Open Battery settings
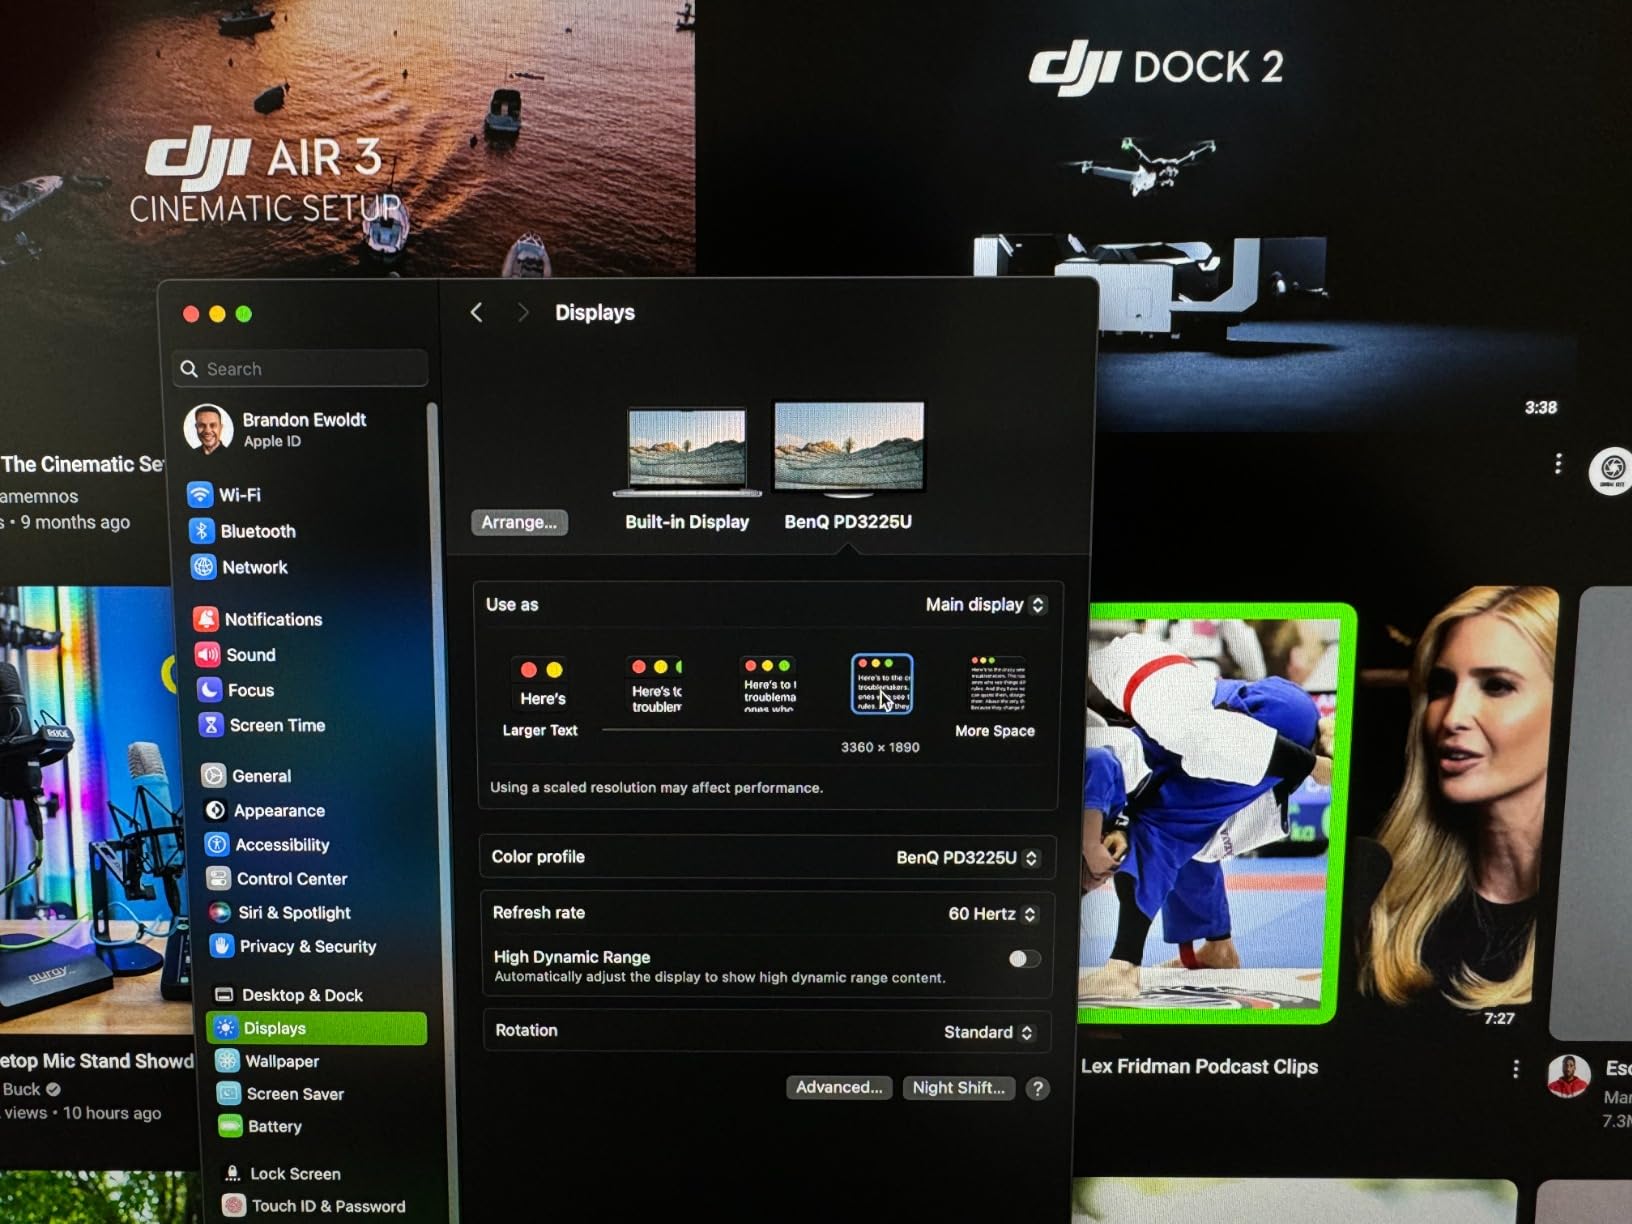 pyautogui.click(x=274, y=1126)
